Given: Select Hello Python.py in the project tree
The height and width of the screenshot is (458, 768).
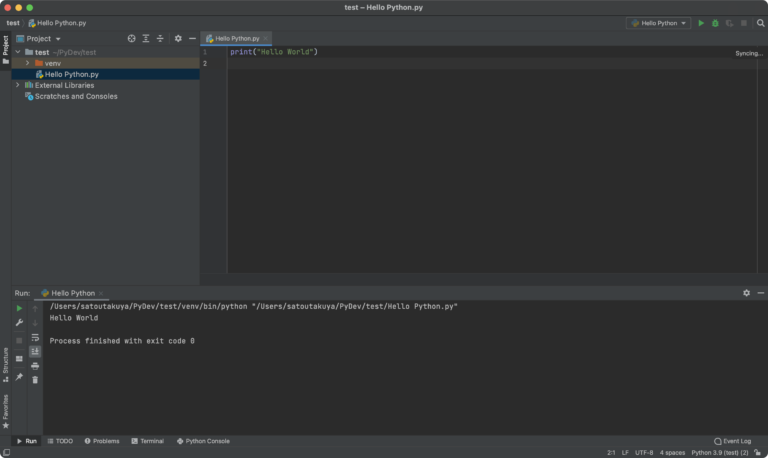Looking at the screenshot, I should (71, 74).
